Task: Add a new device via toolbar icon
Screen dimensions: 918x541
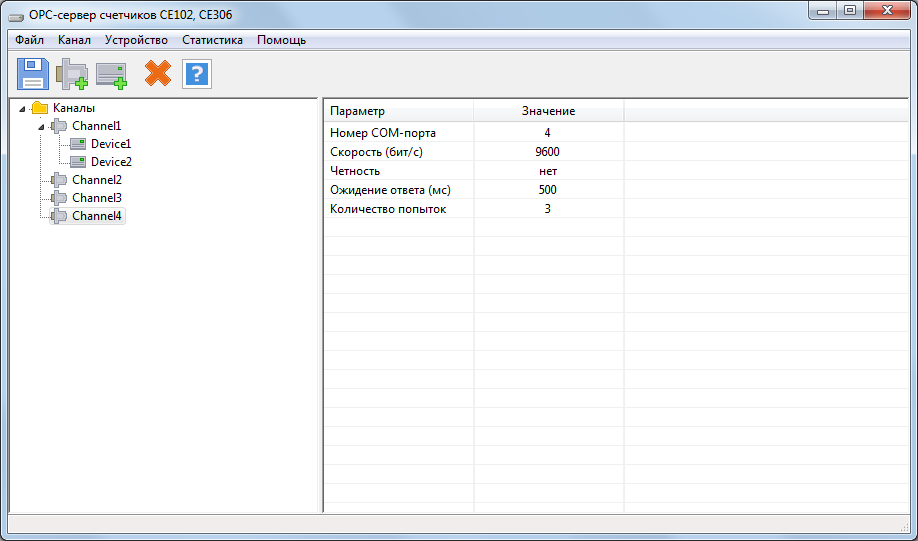Action: [x=111, y=76]
